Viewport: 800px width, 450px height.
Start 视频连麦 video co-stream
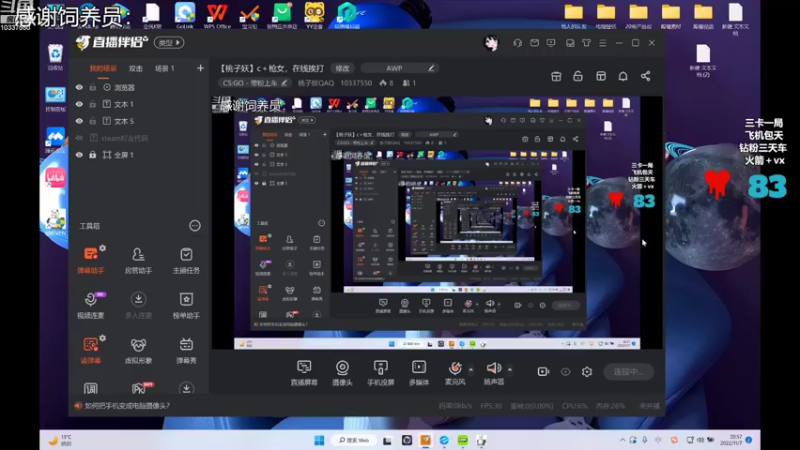click(91, 305)
